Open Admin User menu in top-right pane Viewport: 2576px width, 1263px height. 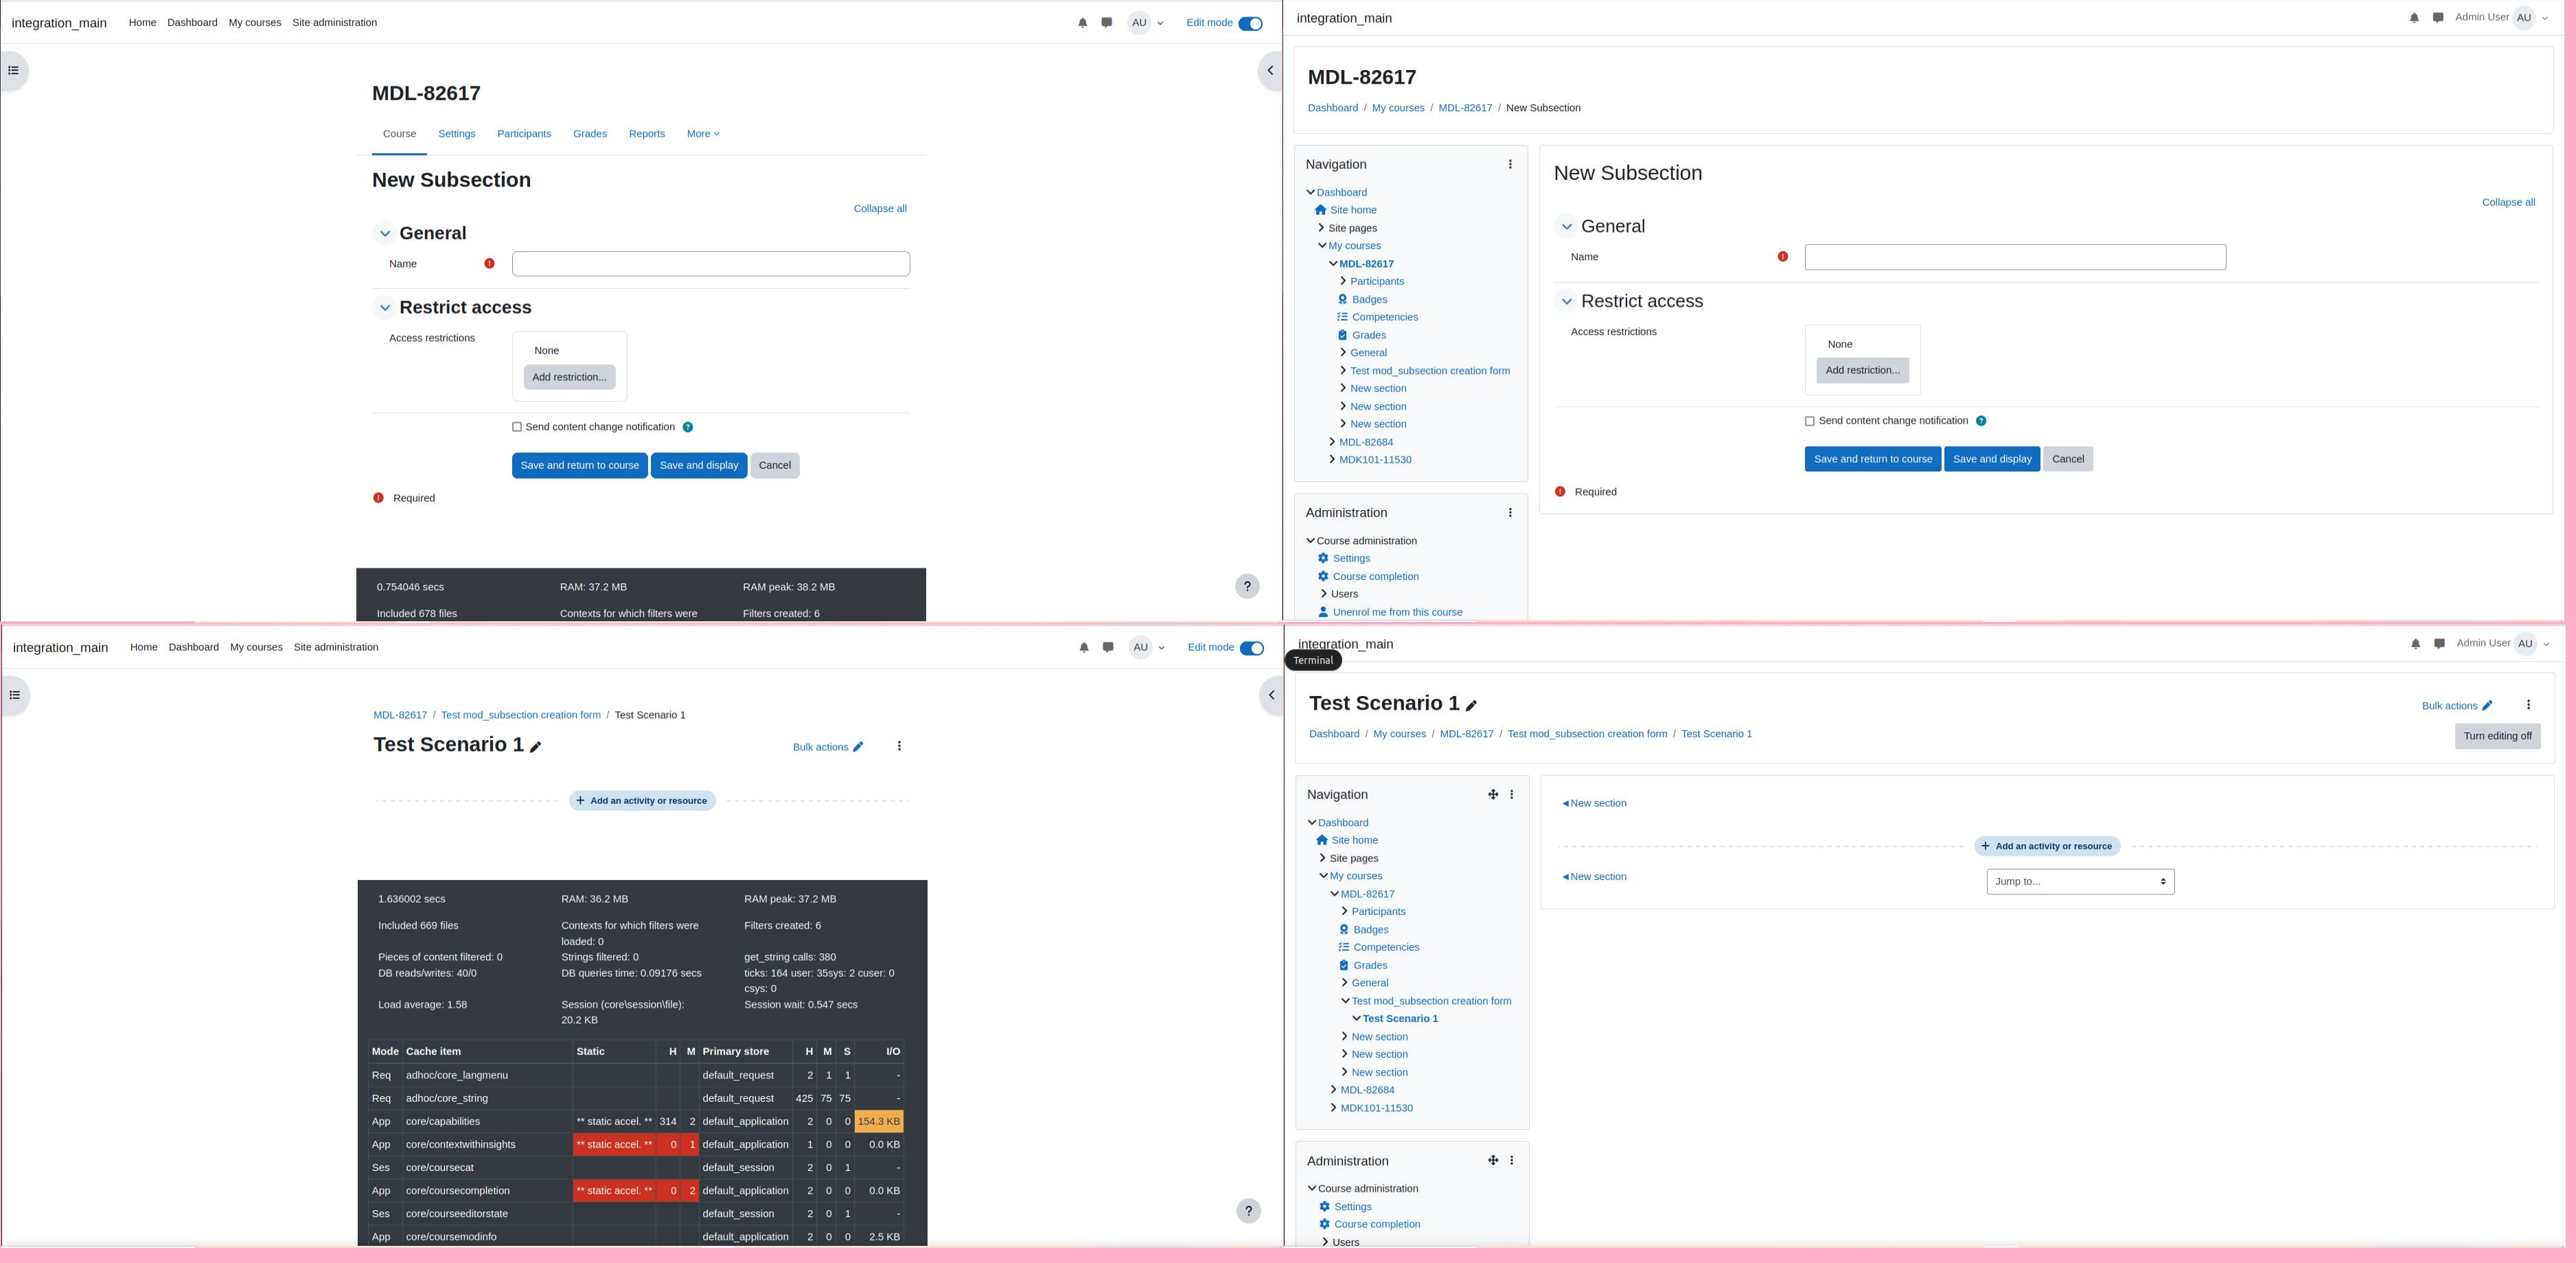tap(2501, 18)
